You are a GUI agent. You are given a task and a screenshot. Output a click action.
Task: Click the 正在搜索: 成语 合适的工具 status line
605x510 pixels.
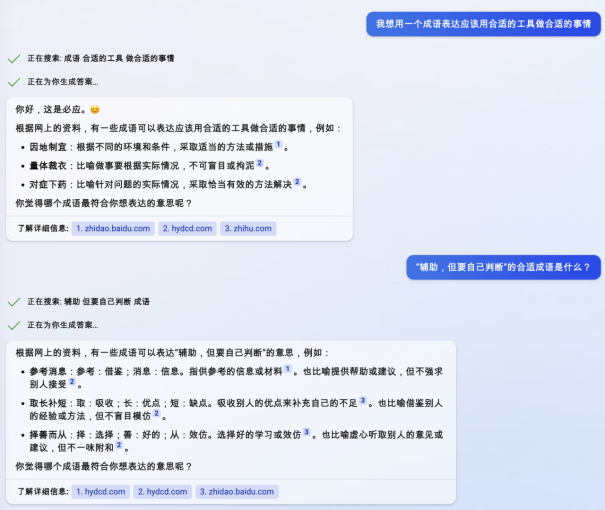point(101,59)
